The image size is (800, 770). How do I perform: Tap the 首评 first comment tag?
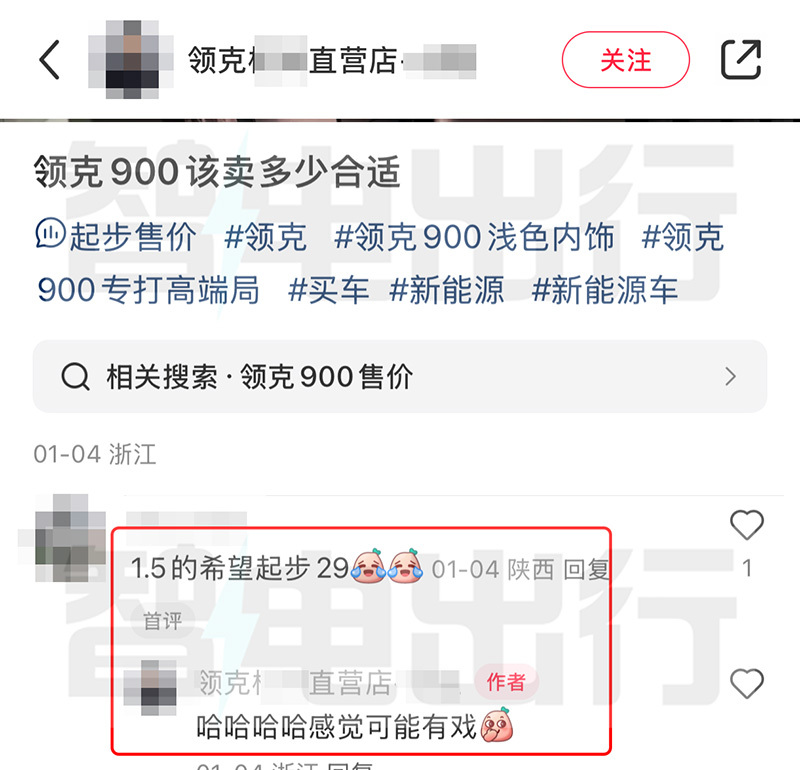pyautogui.click(x=162, y=621)
